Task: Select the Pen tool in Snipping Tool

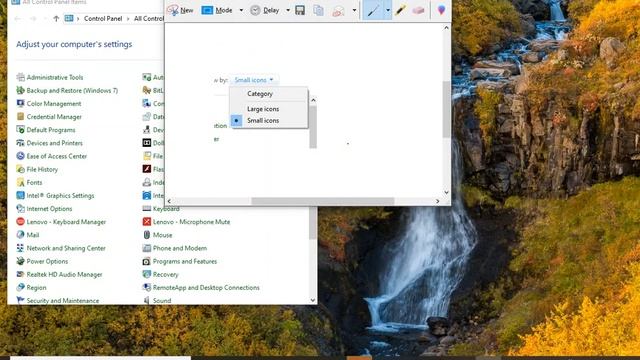Action: 373,10
